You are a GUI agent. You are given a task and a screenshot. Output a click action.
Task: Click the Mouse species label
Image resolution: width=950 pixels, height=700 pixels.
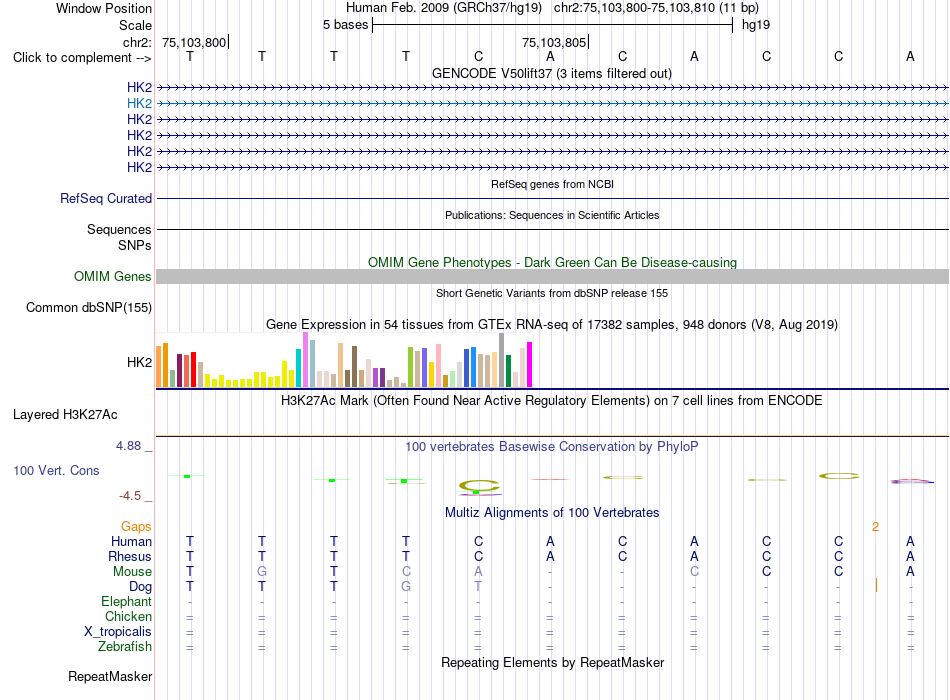coord(133,572)
